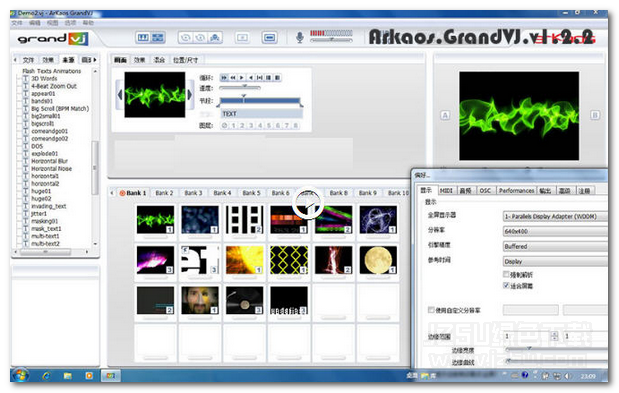The height and width of the screenshot is (393, 619).
Task: Open the Buffered engine dropdown
Action: pos(555,246)
